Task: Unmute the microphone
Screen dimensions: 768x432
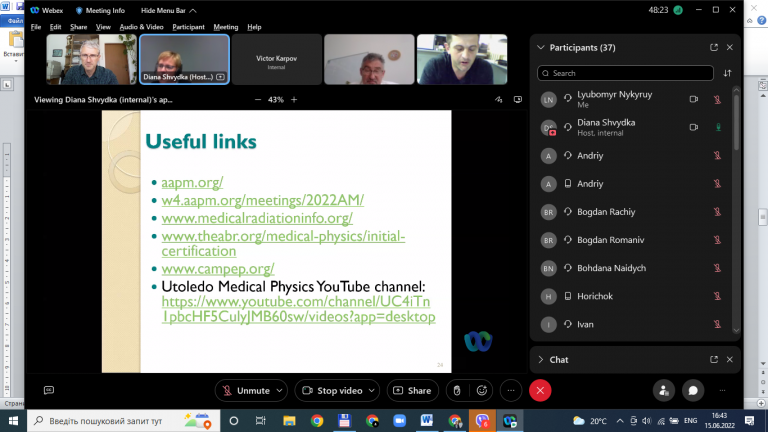Action: point(245,390)
